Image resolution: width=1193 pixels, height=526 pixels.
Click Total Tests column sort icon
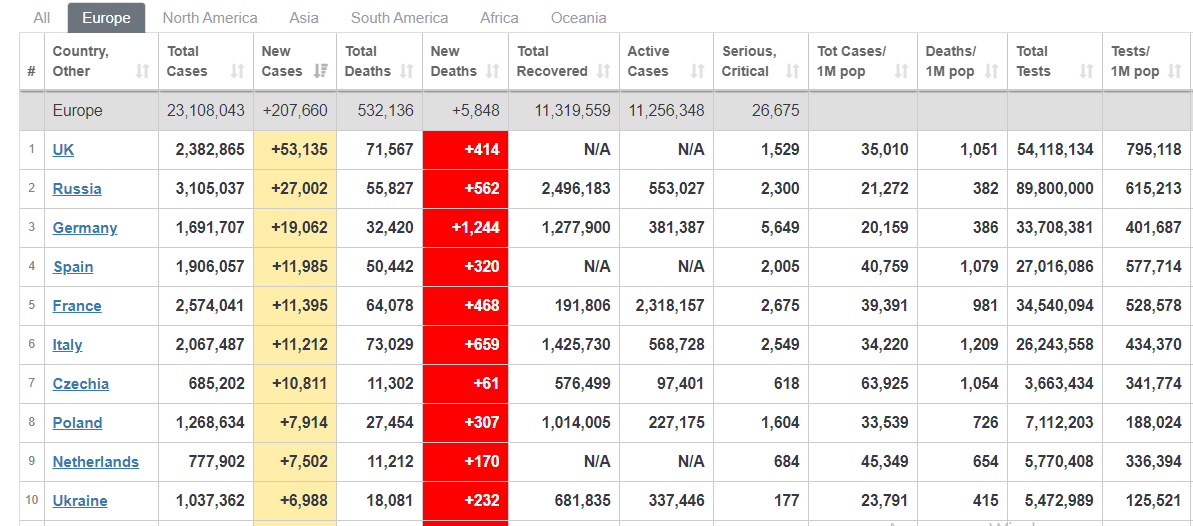1086,71
